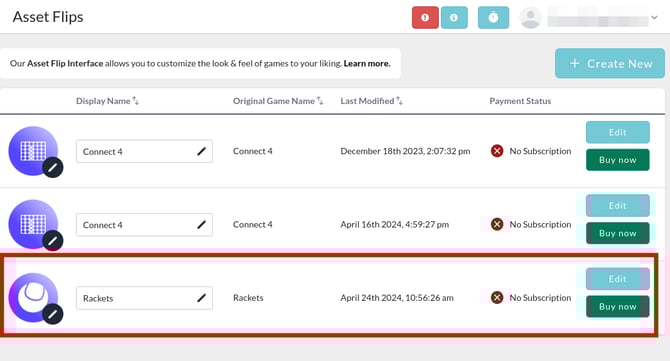Edit the Rackets game icon with pencil badge
This screenshot has height=361, width=670.
53,314
